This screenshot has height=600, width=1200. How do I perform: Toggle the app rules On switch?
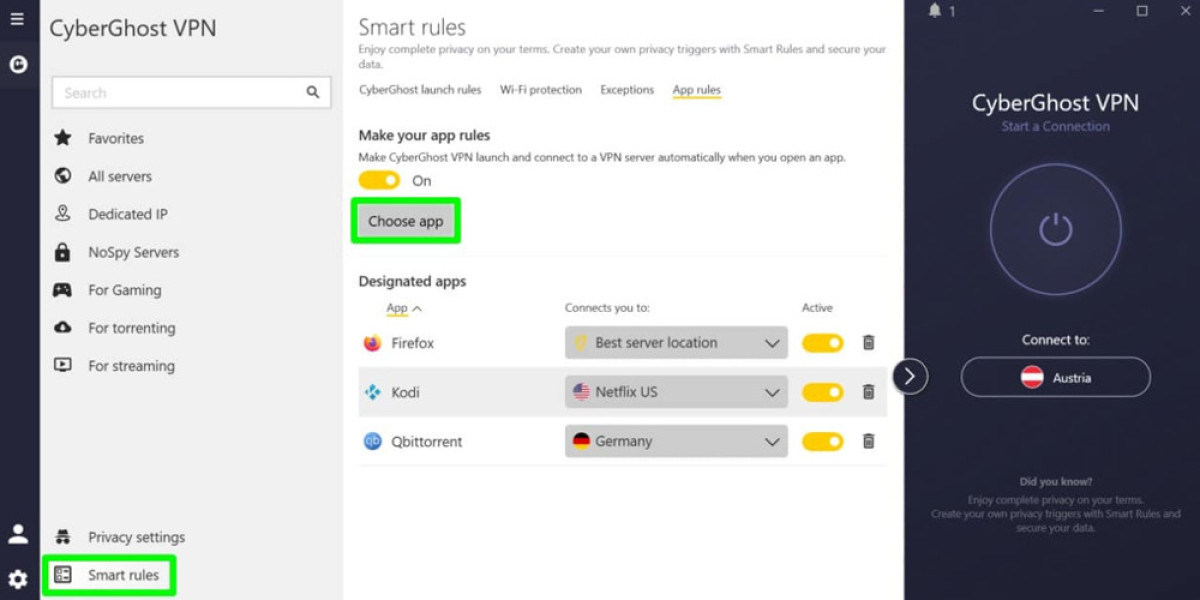pyautogui.click(x=379, y=181)
